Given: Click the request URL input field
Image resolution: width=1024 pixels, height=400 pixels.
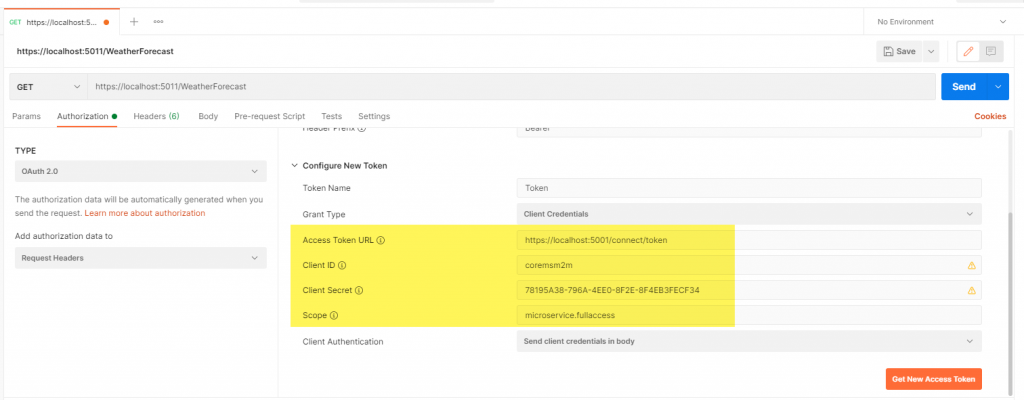Looking at the screenshot, I should point(511,86).
